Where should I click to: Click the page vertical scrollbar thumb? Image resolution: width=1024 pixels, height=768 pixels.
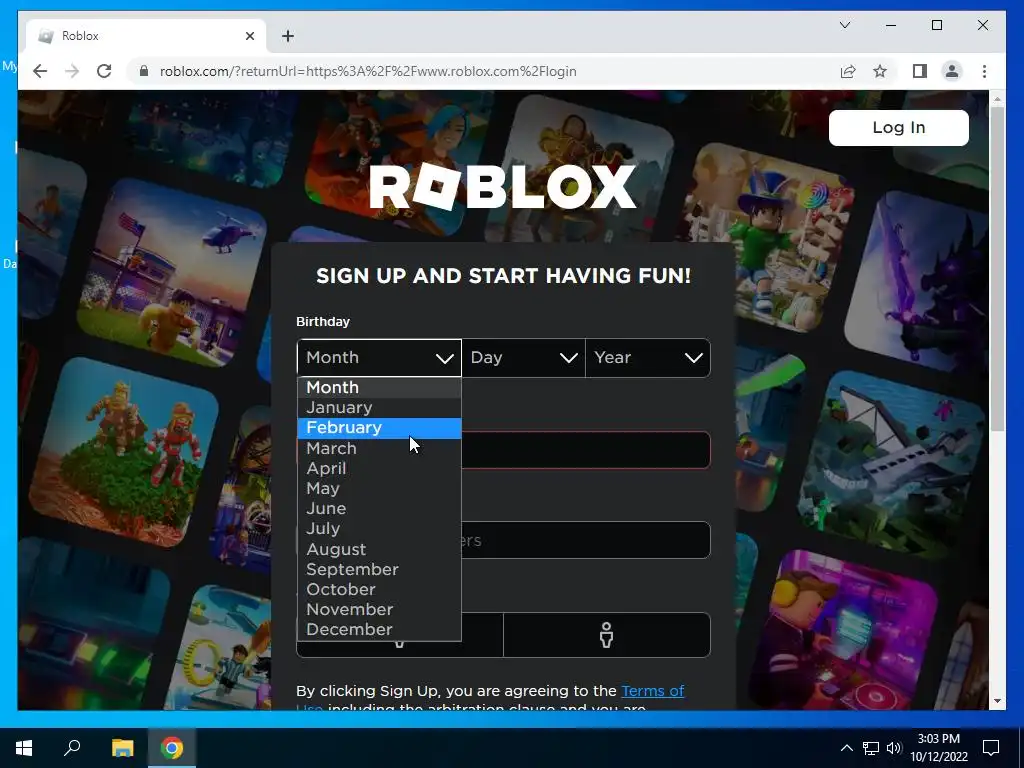[x=997, y=268]
